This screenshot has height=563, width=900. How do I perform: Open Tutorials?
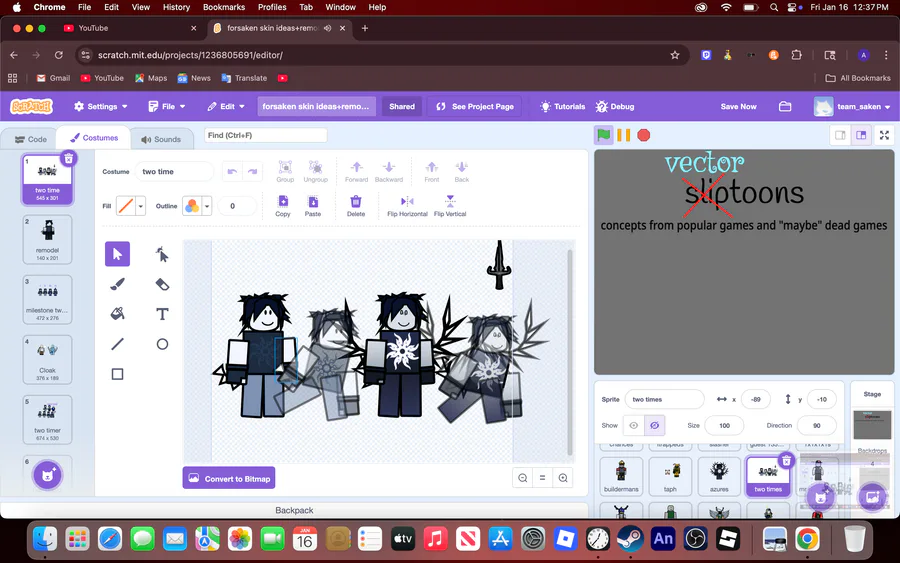pyautogui.click(x=562, y=107)
